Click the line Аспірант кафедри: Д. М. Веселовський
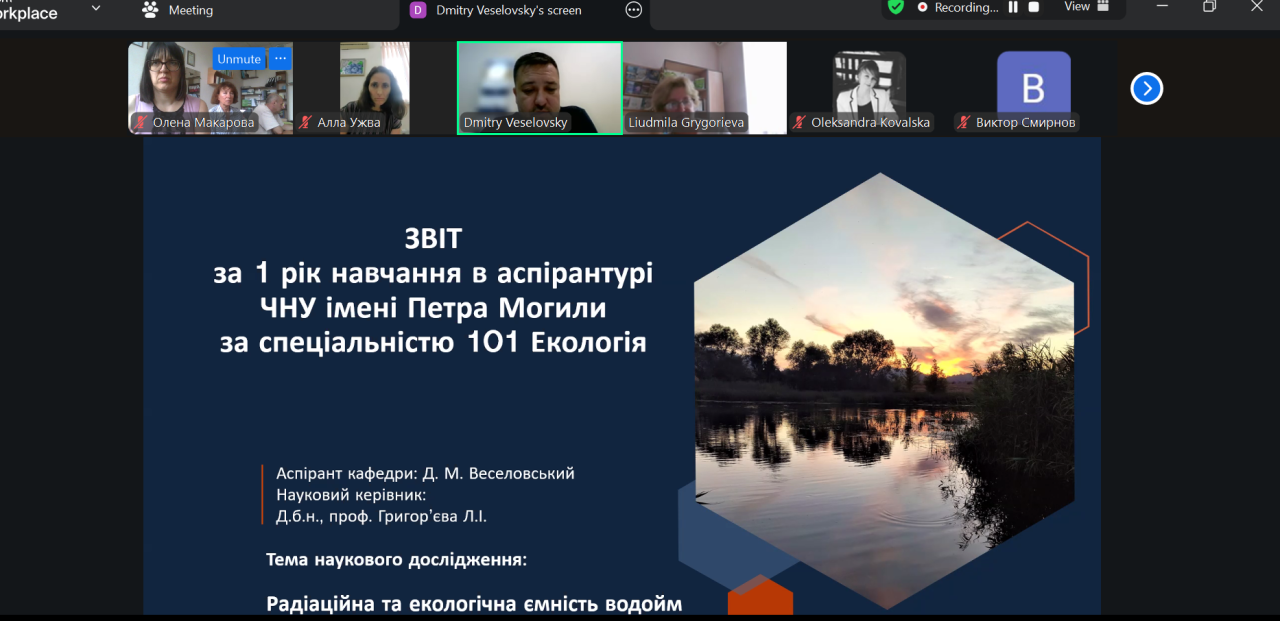 [x=425, y=473]
